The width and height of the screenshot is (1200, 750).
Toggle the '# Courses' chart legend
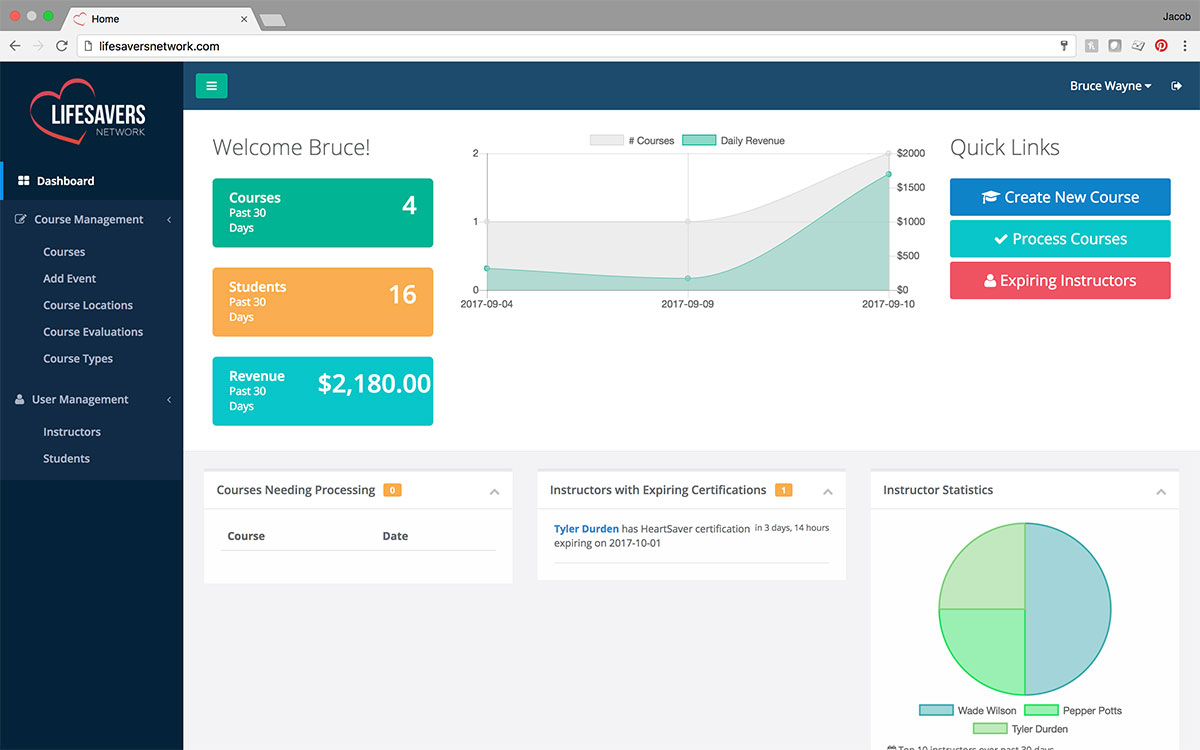(632, 141)
